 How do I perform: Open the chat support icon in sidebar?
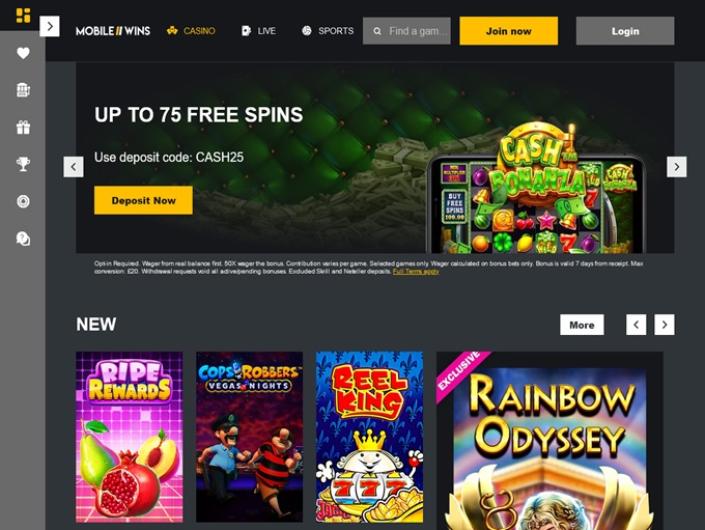[23, 238]
